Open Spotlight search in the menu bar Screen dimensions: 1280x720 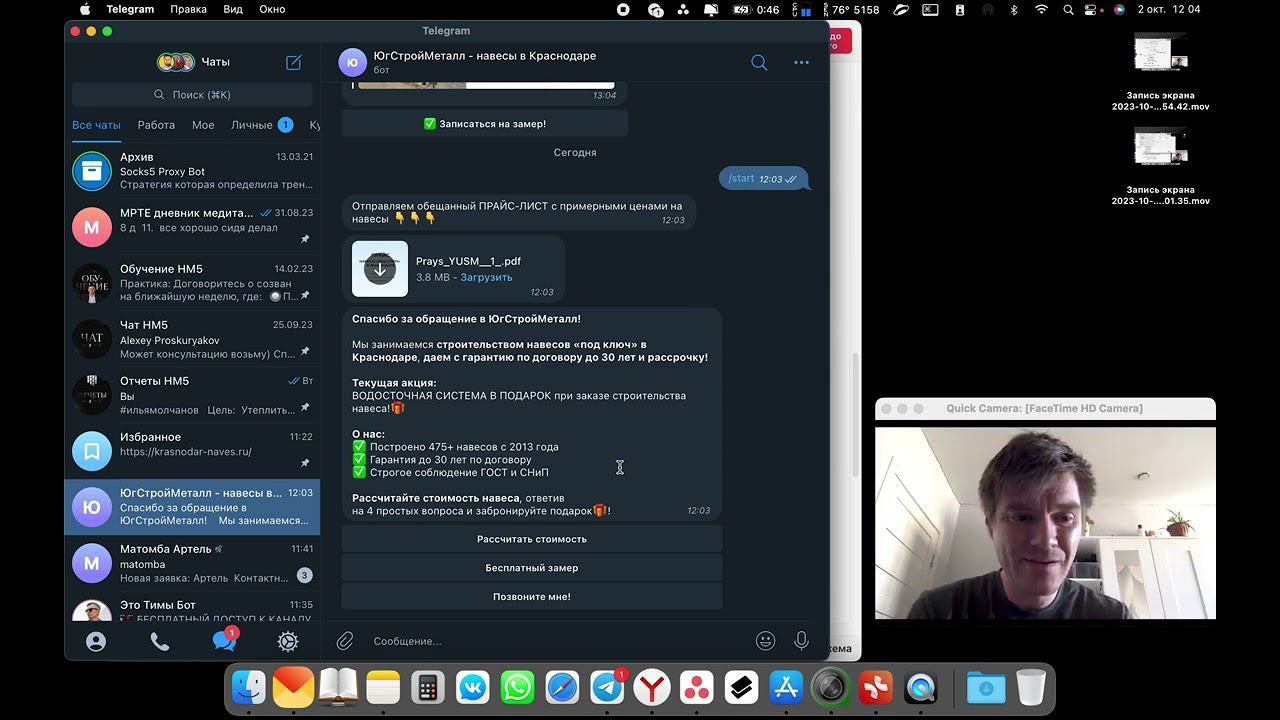(1068, 9)
